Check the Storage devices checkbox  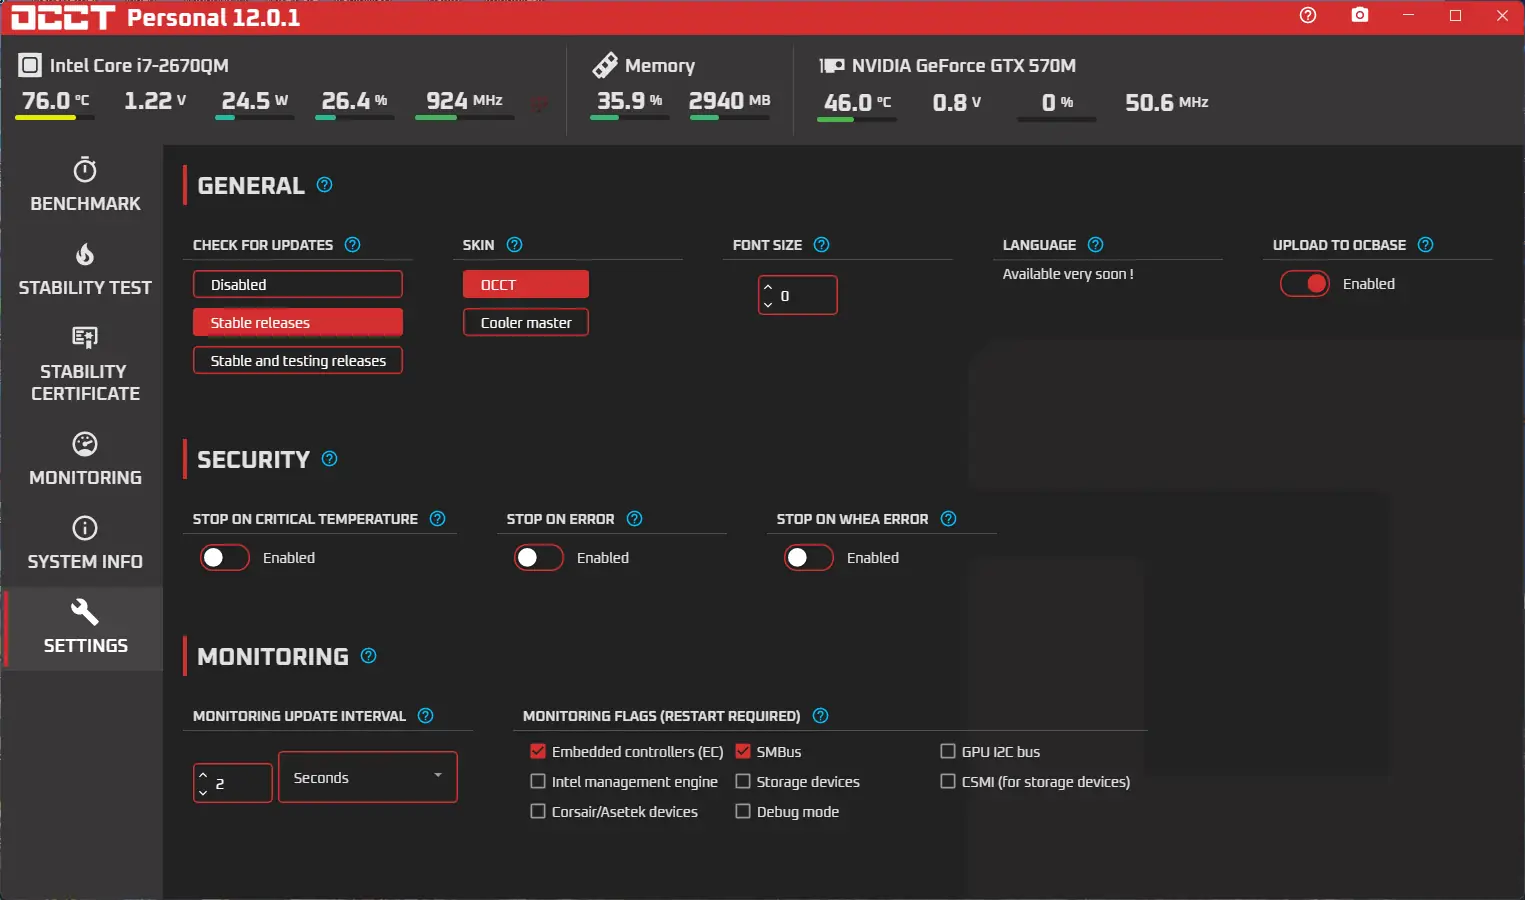[743, 782]
